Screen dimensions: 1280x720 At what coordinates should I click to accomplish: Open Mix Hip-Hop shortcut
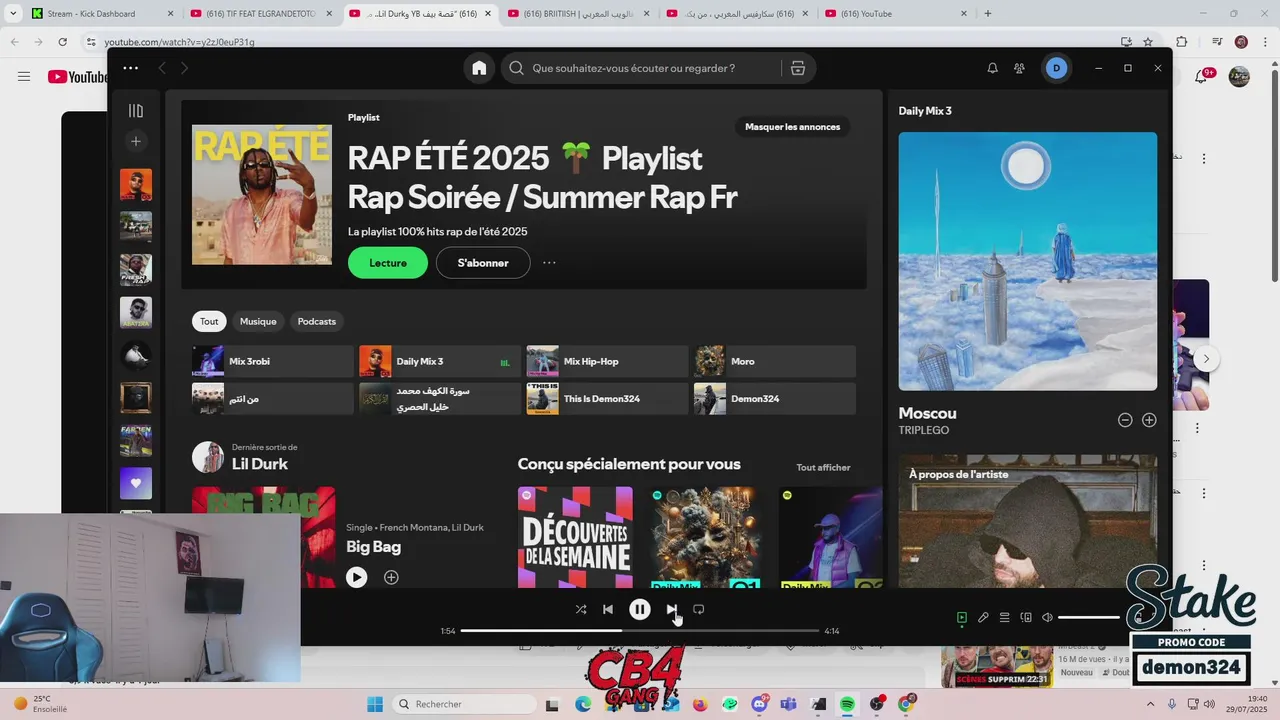pos(607,361)
